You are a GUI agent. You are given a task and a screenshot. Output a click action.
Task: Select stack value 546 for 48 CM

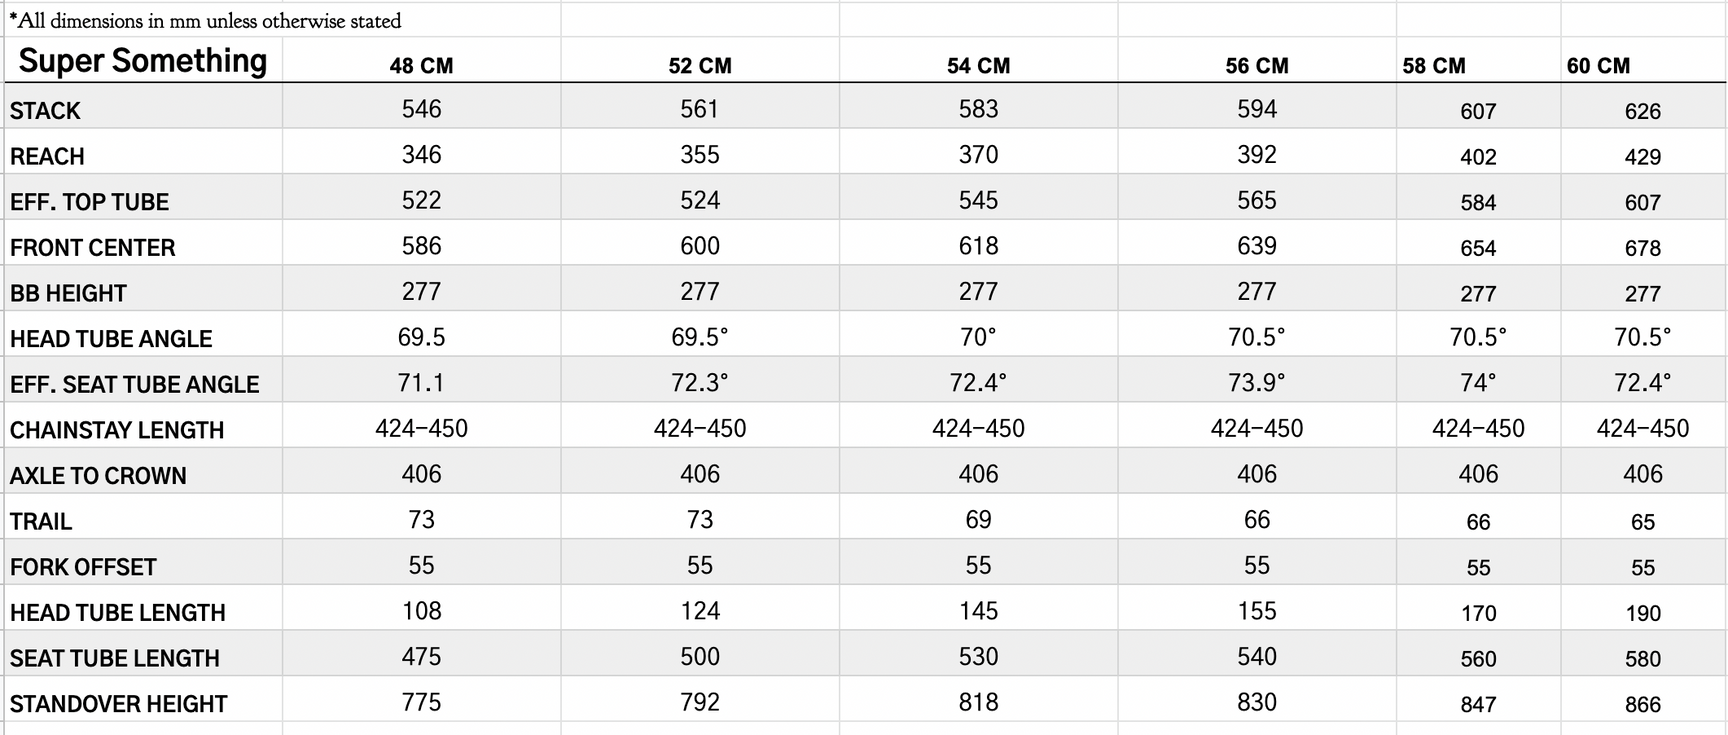pos(421,109)
